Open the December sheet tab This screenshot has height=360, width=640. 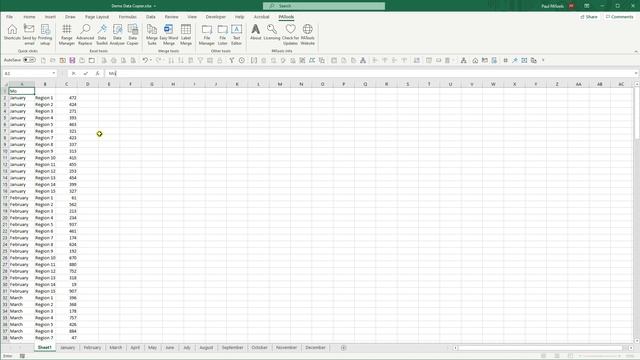point(316,348)
